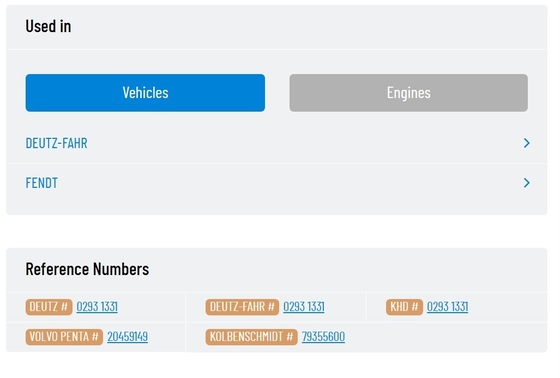Image resolution: width=560 pixels, height=378 pixels.
Task: Open DEUTZ-FAHR reference number 0293 1331
Action: point(304,307)
